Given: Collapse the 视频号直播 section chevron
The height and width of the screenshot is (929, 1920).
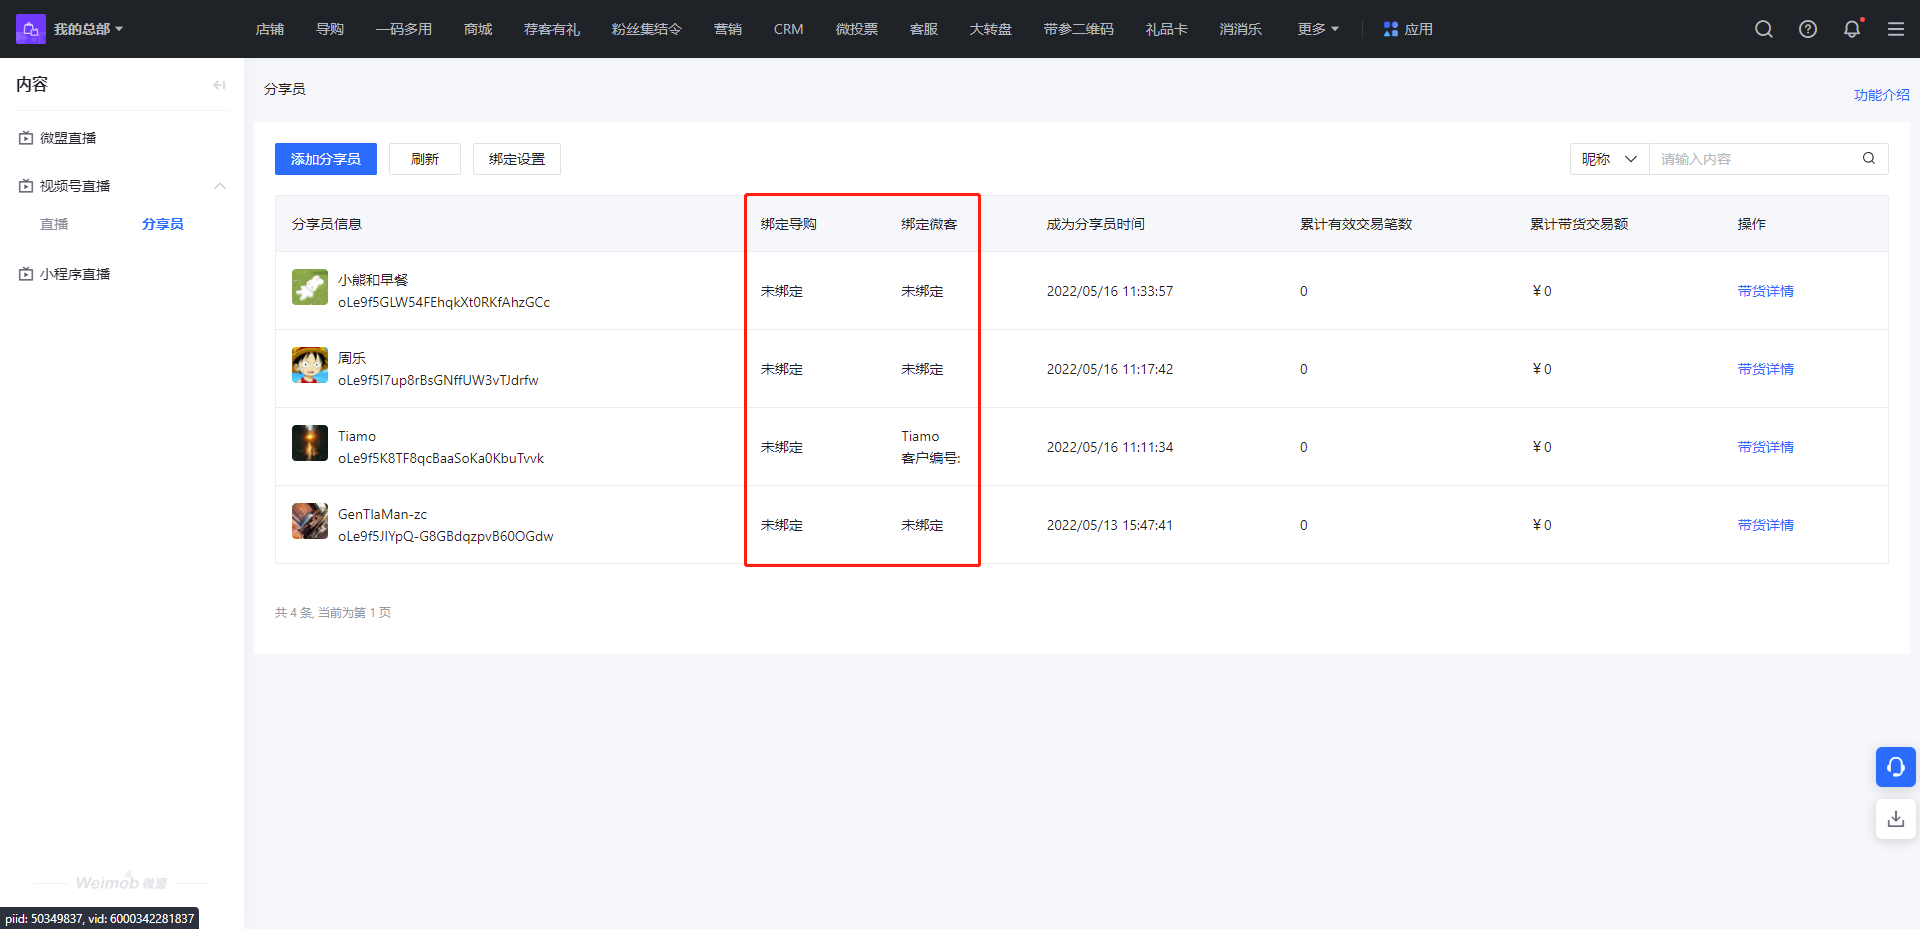Looking at the screenshot, I should (x=220, y=186).
